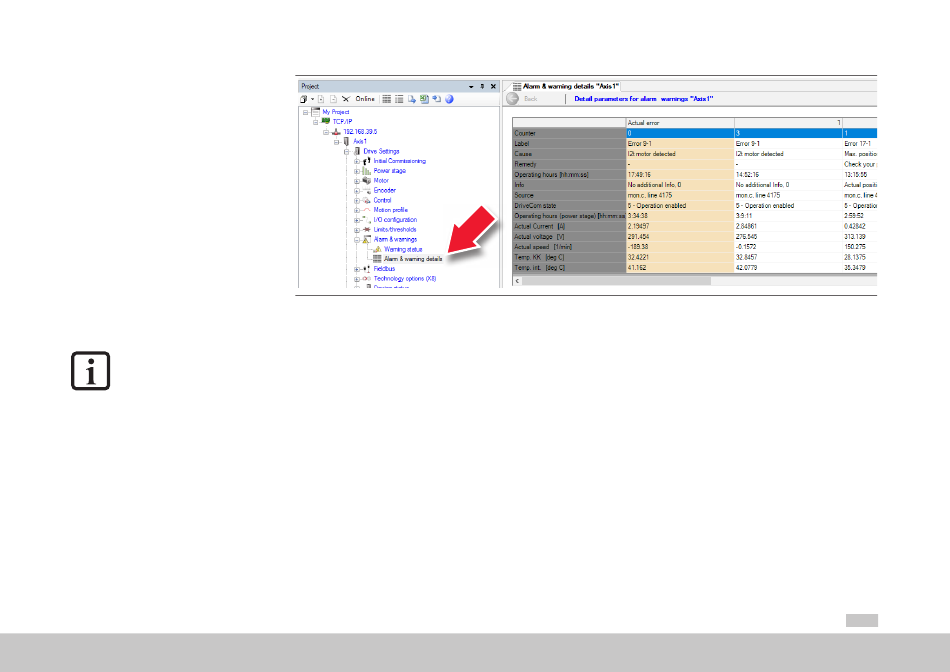Screen dimensions: 950x672
Task: Expand the Fieldbus node
Action: coord(357,269)
